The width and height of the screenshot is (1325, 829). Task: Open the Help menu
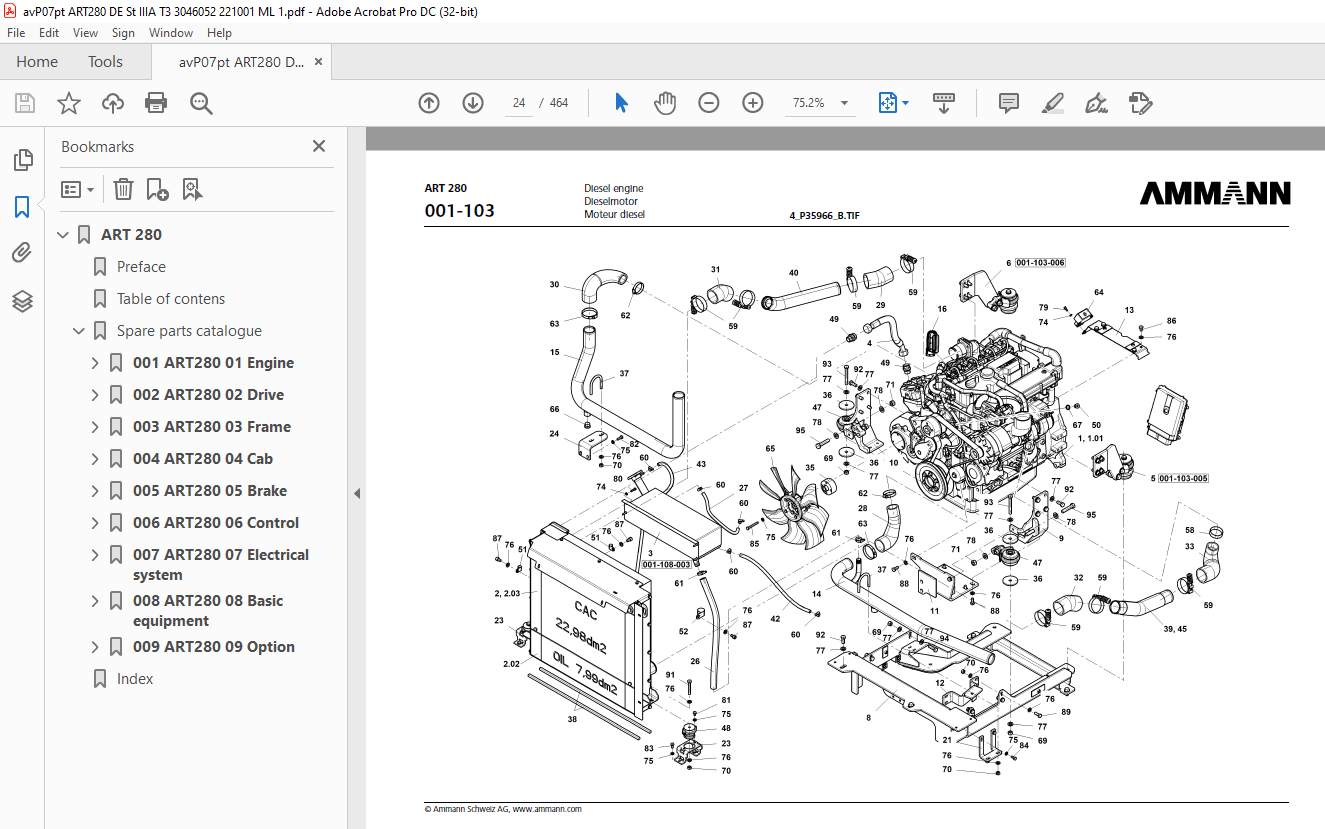[x=219, y=33]
